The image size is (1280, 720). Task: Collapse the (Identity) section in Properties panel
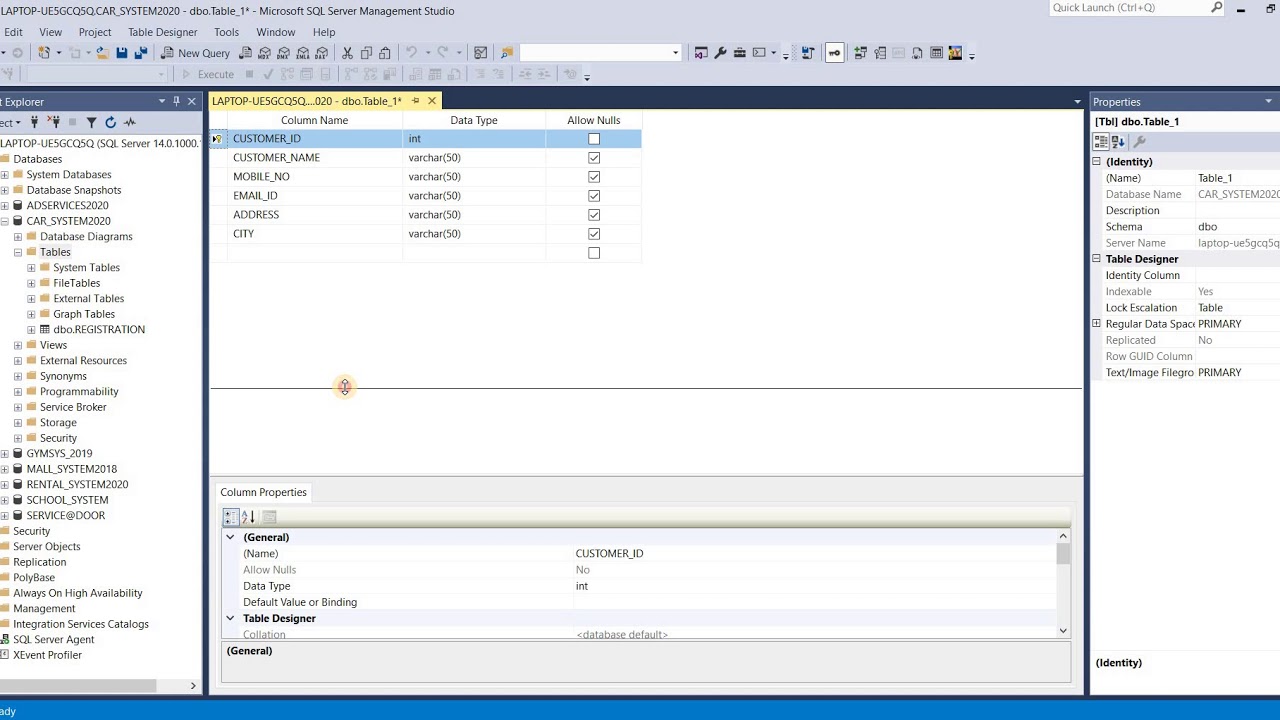pos(1096,162)
